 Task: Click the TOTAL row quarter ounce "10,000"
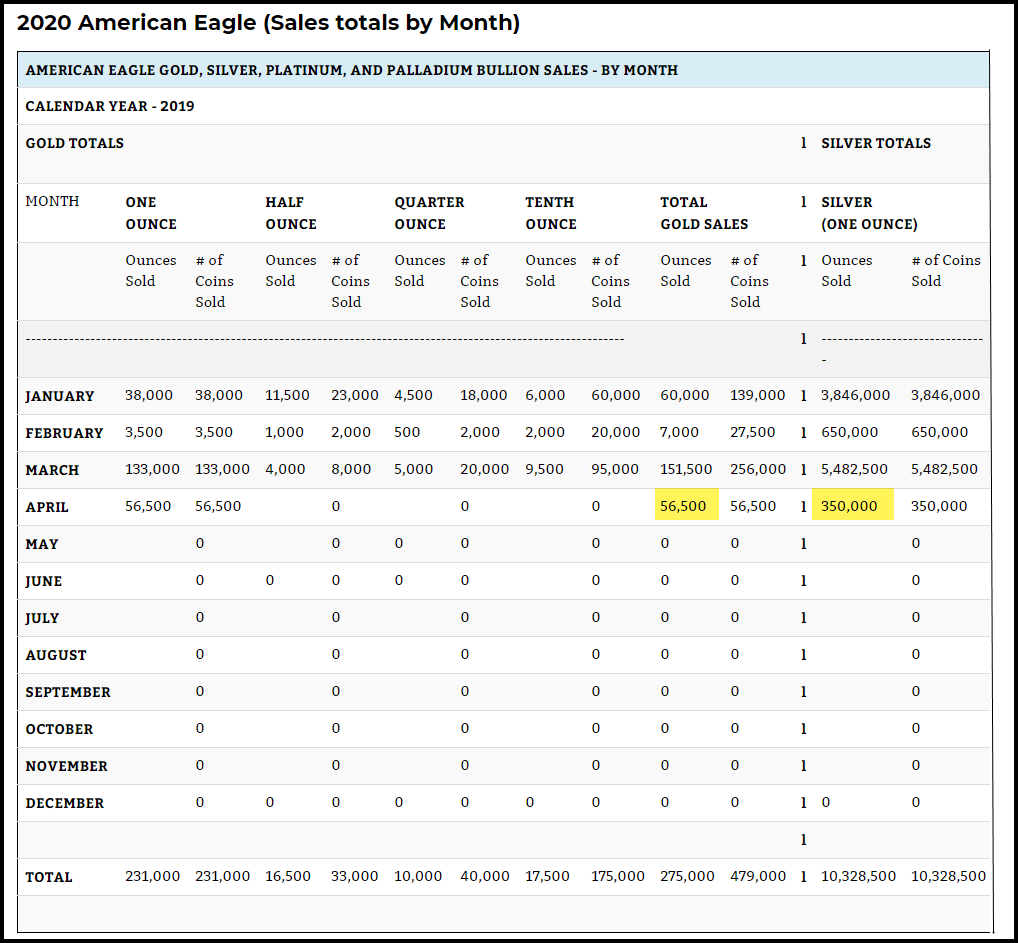click(x=418, y=876)
